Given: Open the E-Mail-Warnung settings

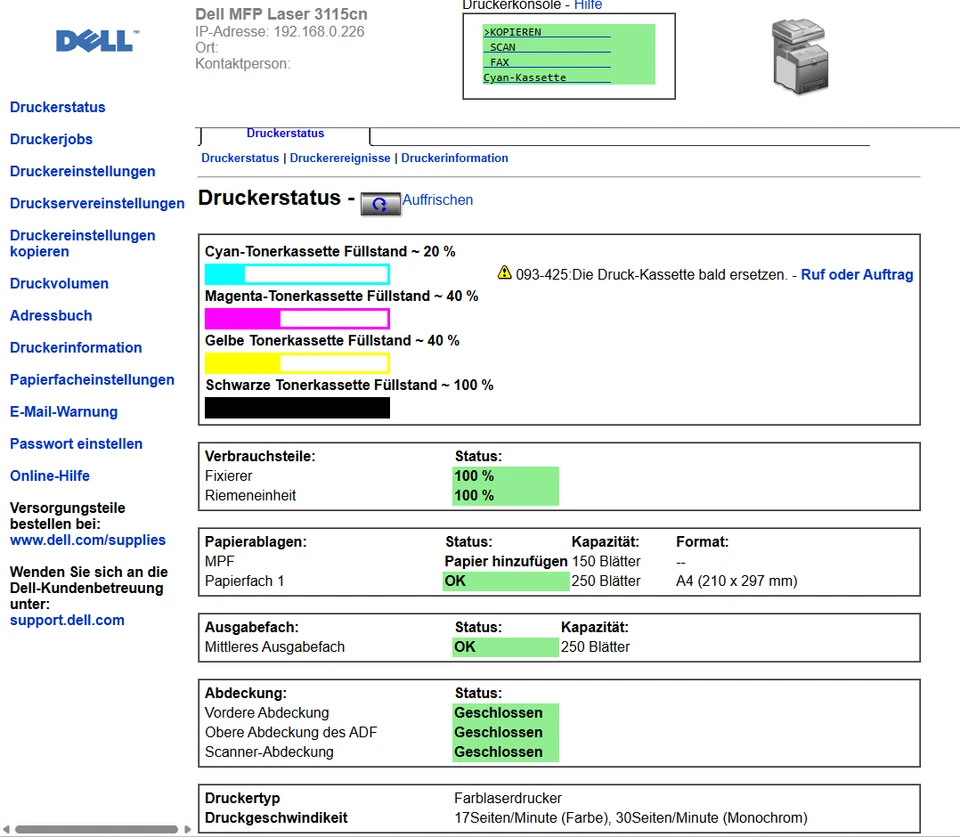Looking at the screenshot, I should (64, 411).
